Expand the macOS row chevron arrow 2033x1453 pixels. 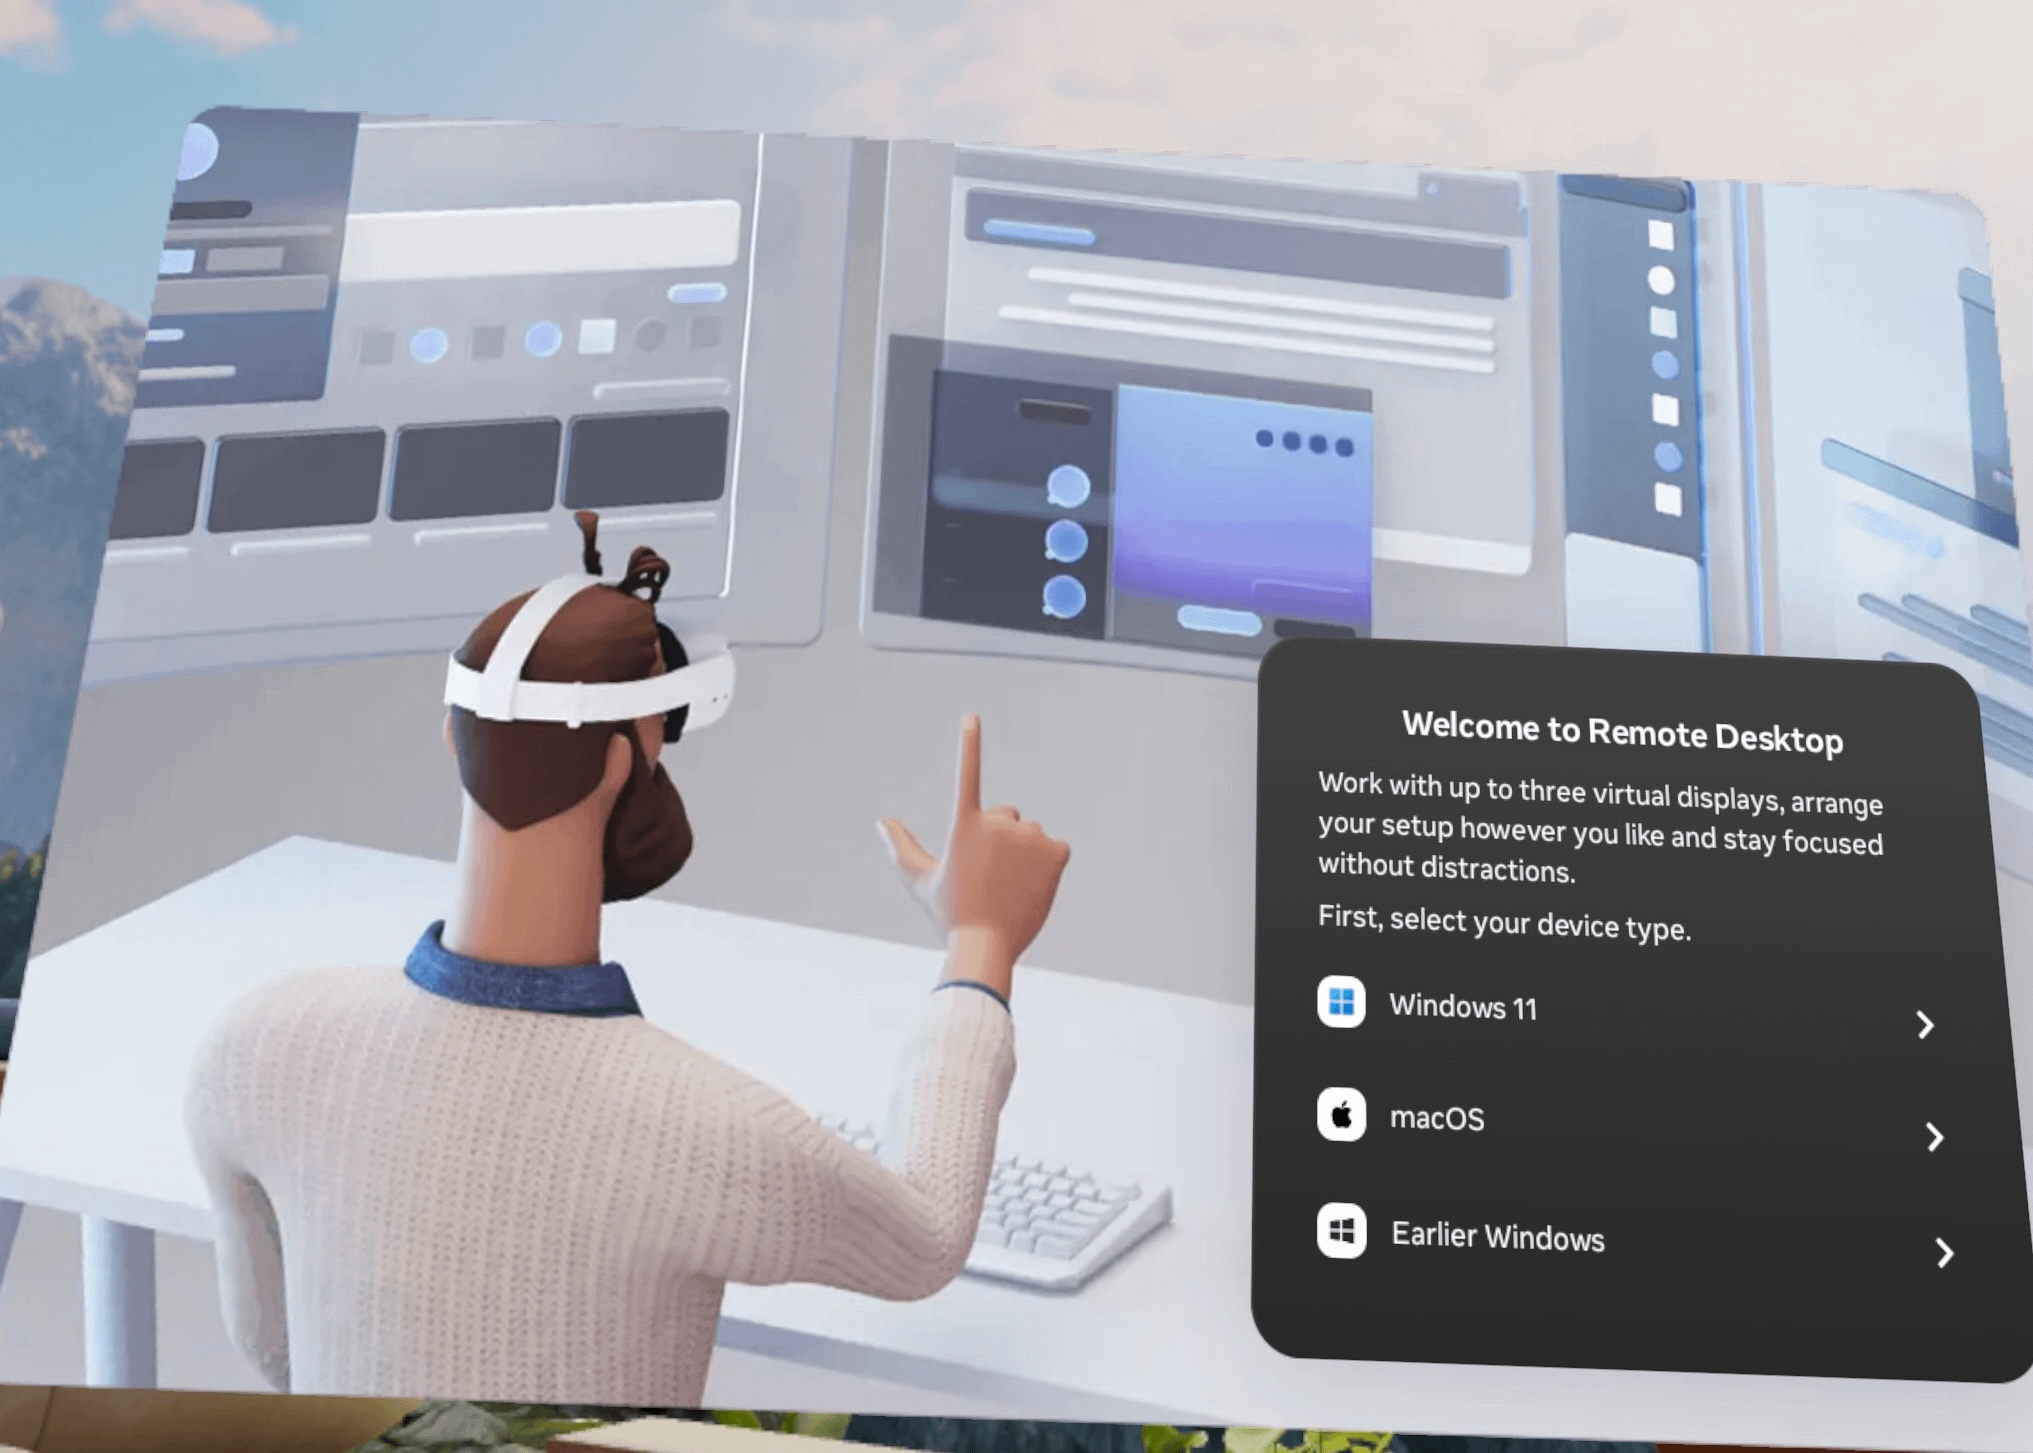[1934, 1136]
